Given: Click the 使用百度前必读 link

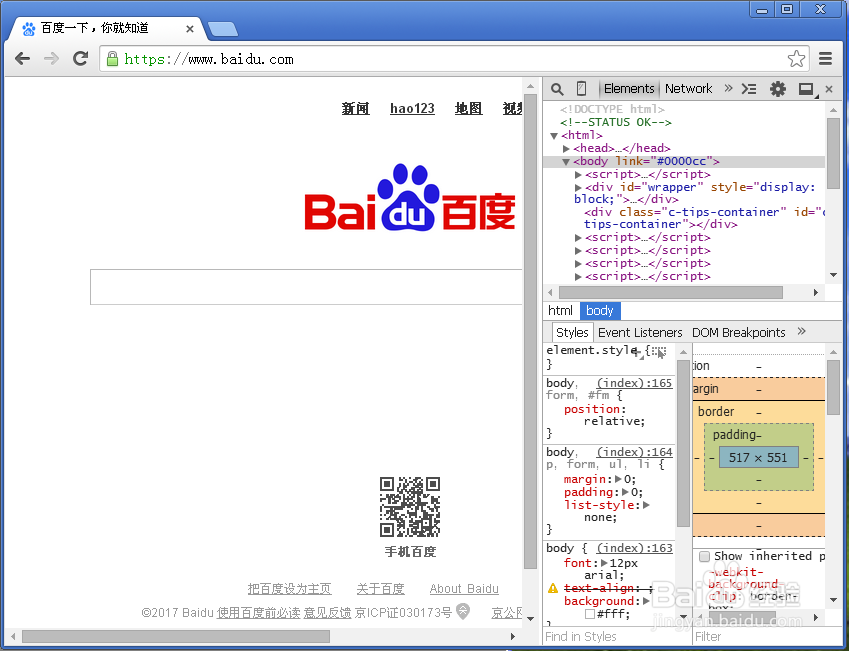Looking at the screenshot, I should click(x=258, y=613).
